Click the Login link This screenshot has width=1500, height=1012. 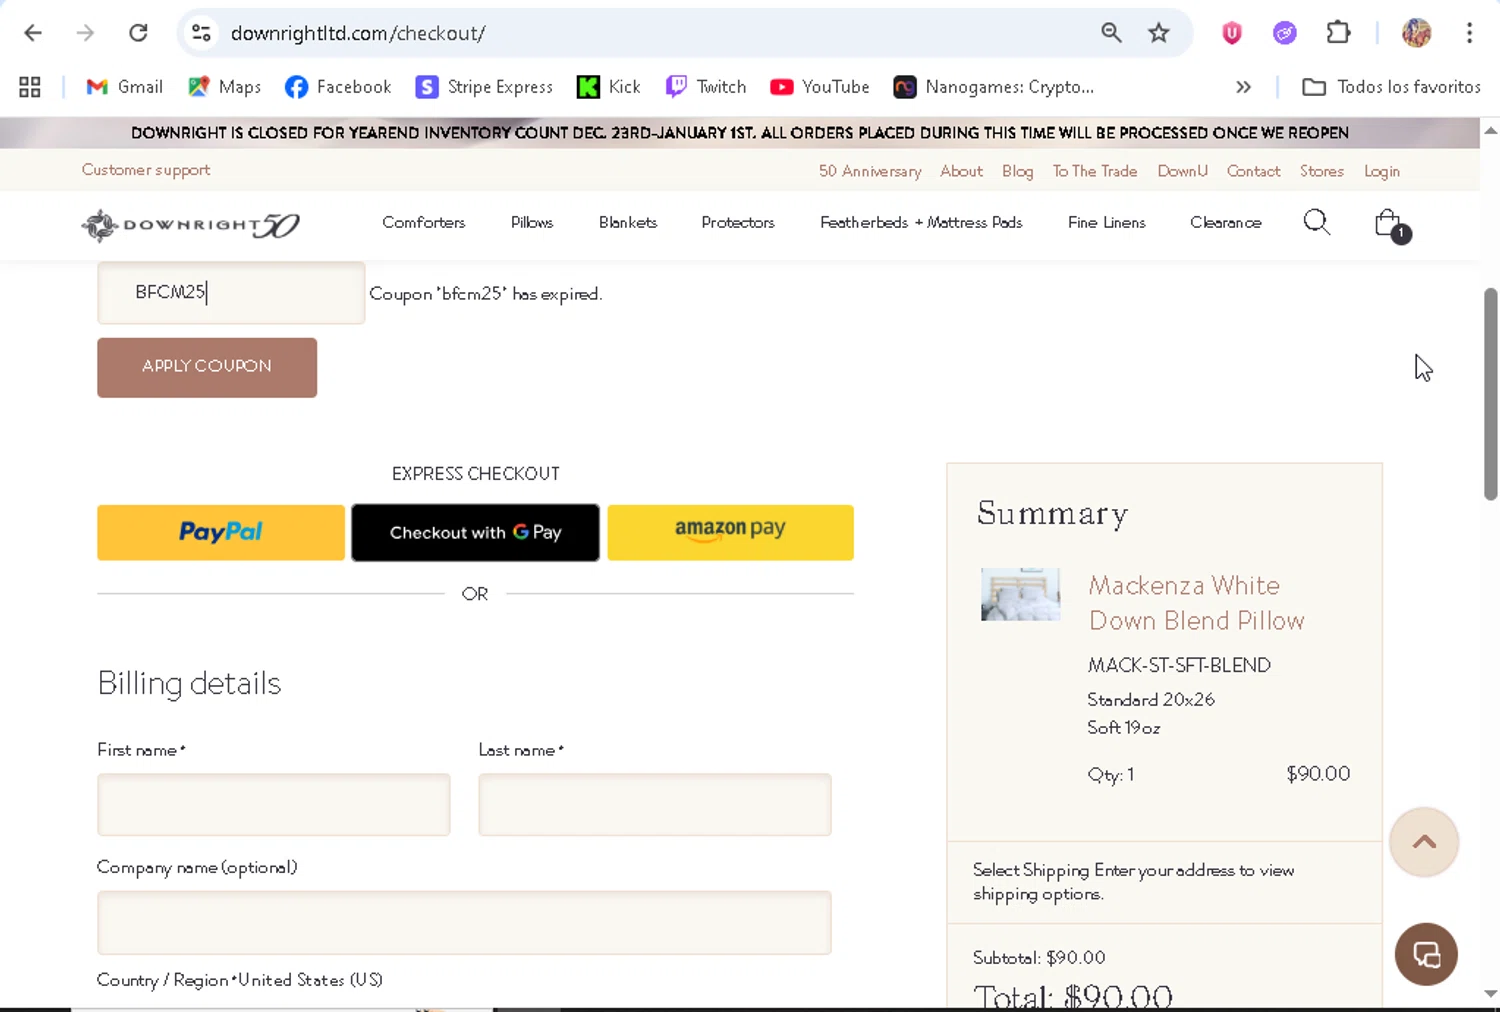point(1382,171)
